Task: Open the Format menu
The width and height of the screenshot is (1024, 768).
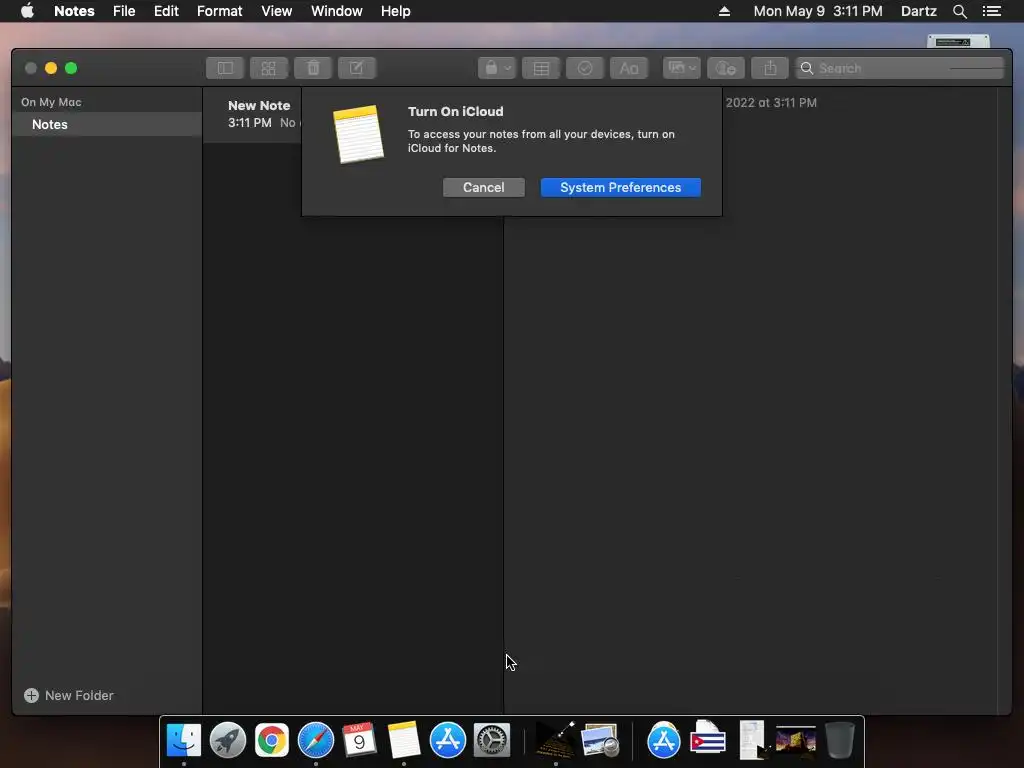Action: click(x=219, y=11)
